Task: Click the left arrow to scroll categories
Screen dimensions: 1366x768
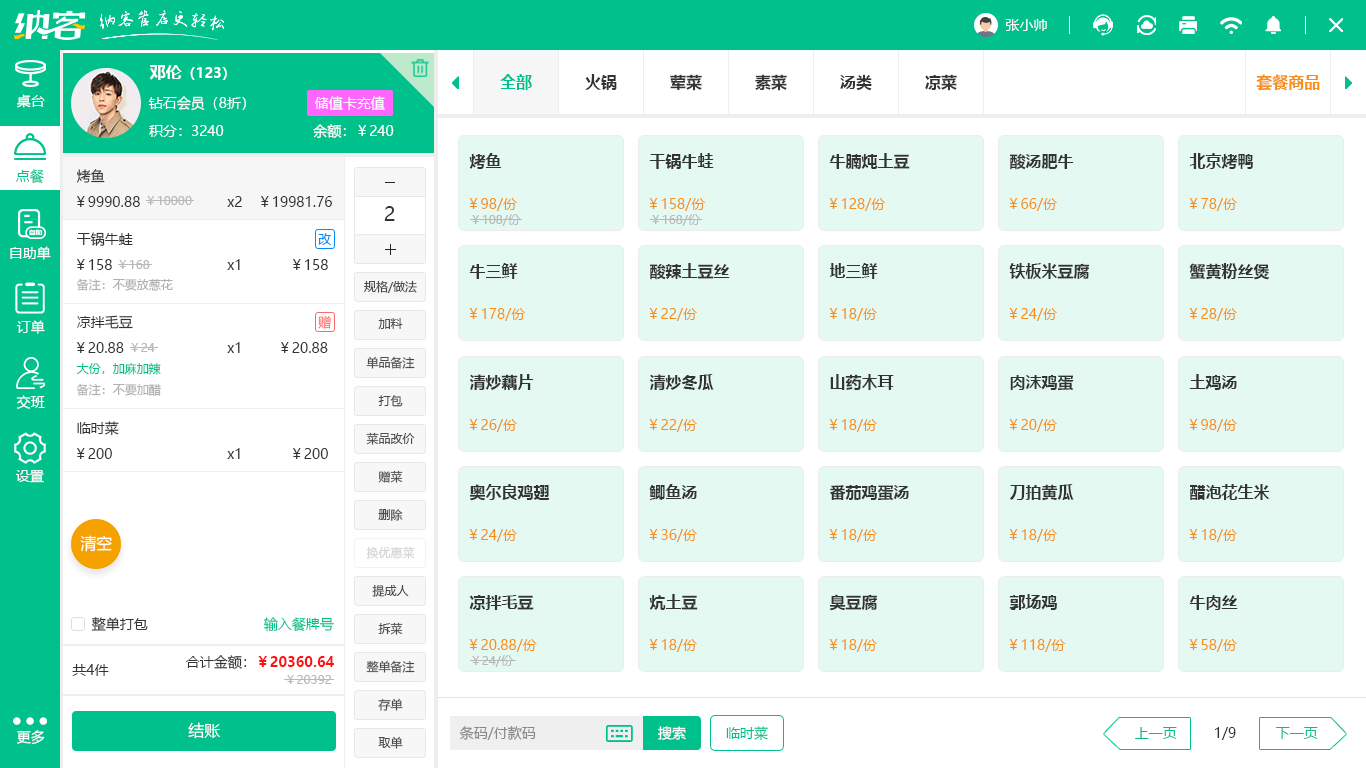Action: 455,83
